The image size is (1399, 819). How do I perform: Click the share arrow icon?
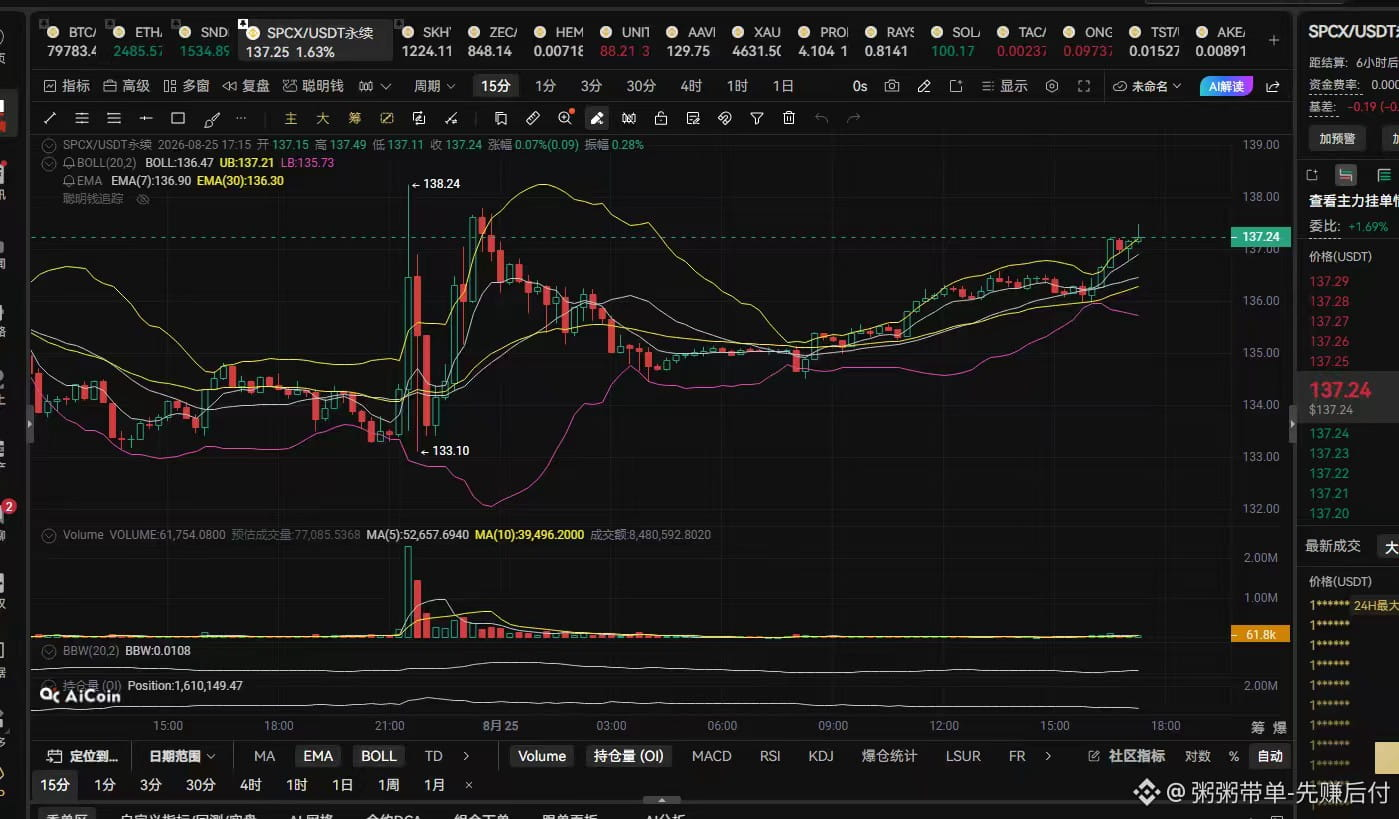pos(1273,86)
